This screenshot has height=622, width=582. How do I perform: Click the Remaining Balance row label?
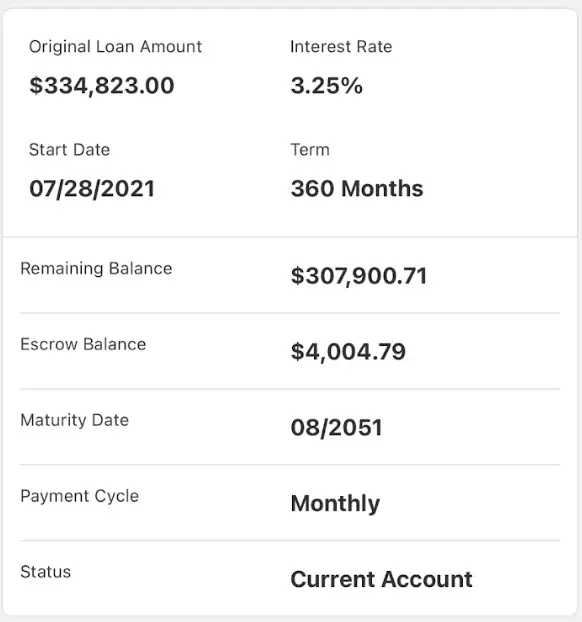click(96, 269)
